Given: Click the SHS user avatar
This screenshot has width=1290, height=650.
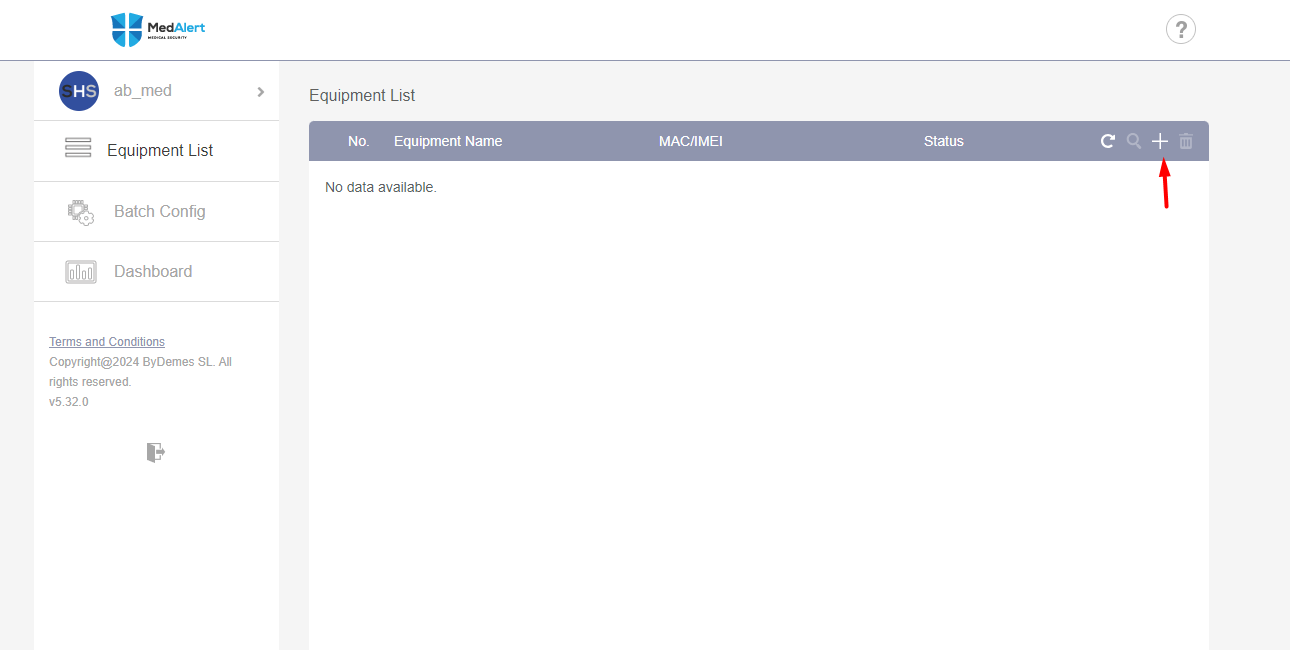Looking at the screenshot, I should tap(79, 91).
